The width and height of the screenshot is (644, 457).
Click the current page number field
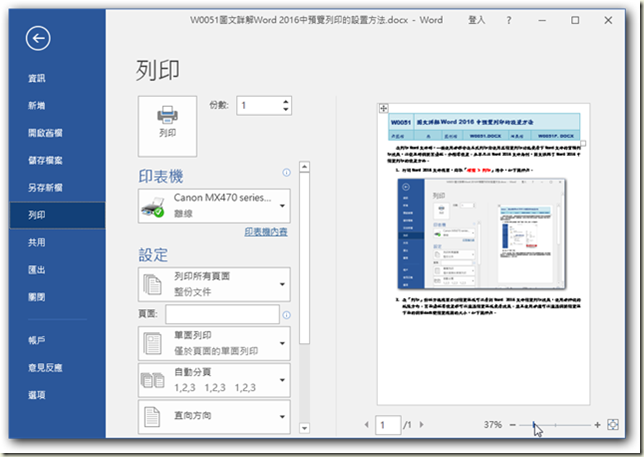coord(388,425)
